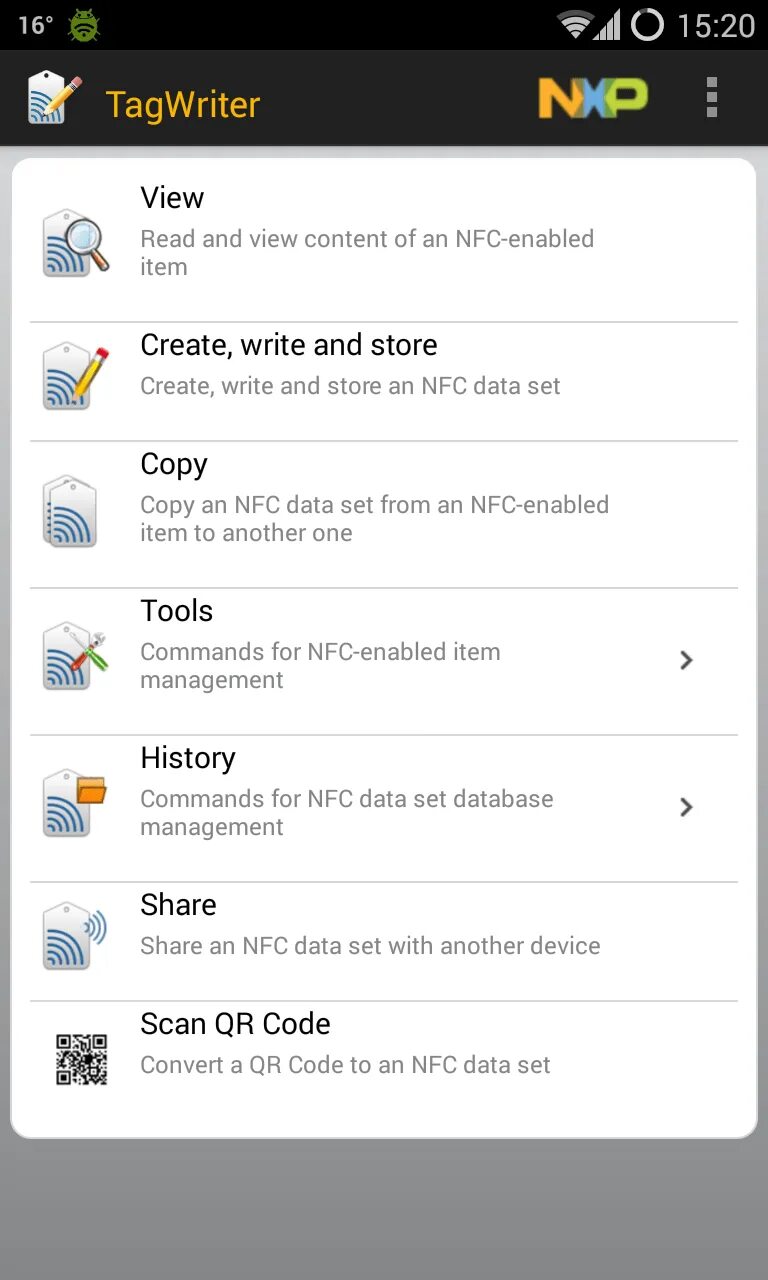The image size is (768, 1280).
Task: Tap the Tools wrench tag icon
Action: tap(76, 656)
